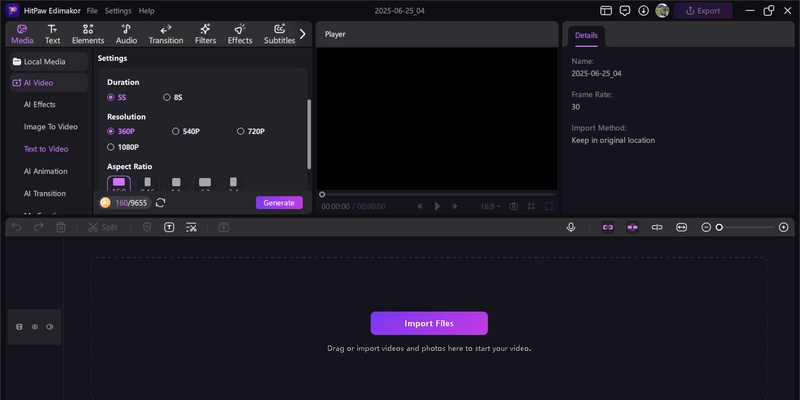
Task: Select 5S duration
Action: coord(117,97)
